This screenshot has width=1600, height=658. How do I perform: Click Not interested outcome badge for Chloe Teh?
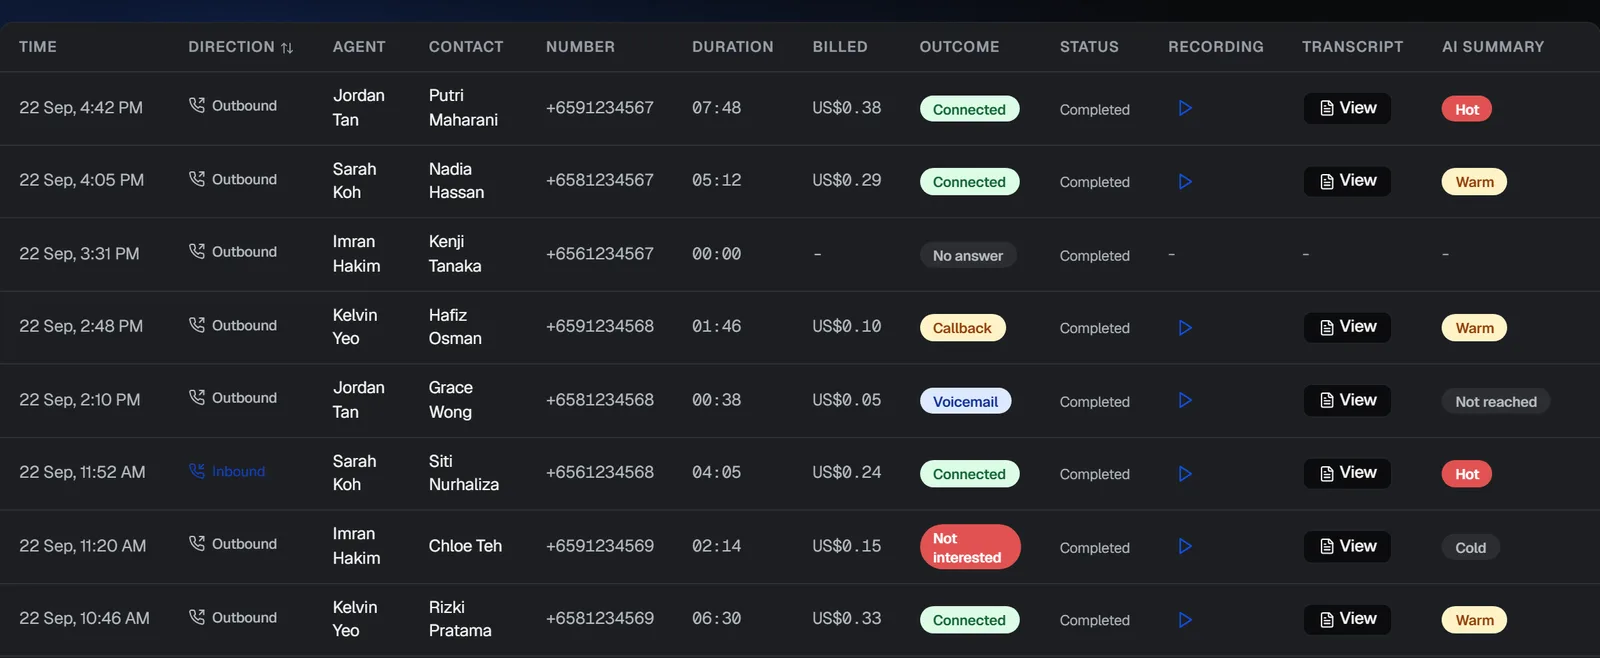coord(969,547)
